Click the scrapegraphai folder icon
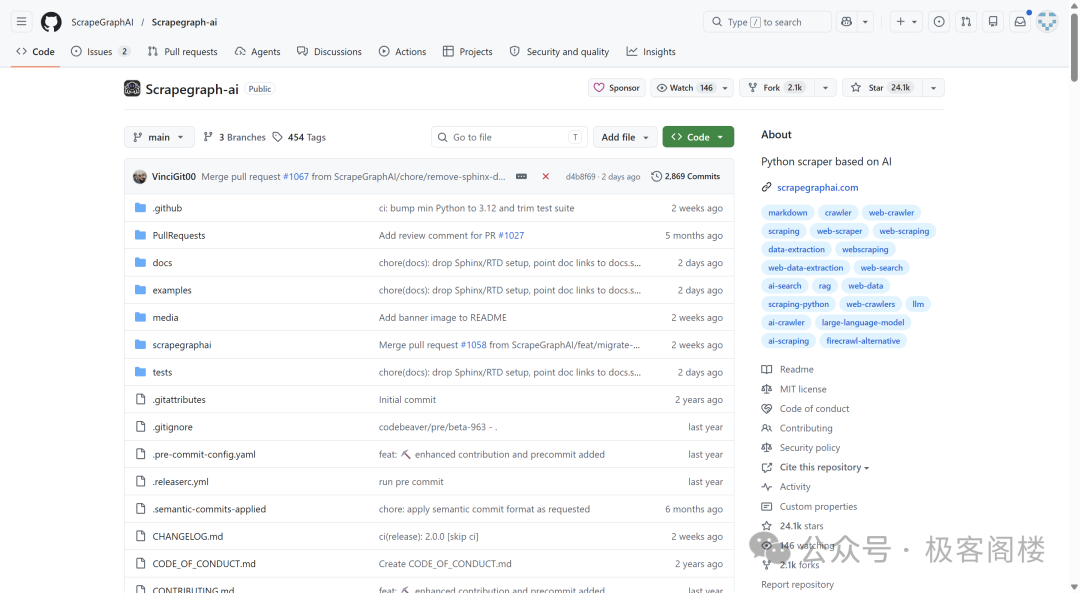 [x=141, y=344]
